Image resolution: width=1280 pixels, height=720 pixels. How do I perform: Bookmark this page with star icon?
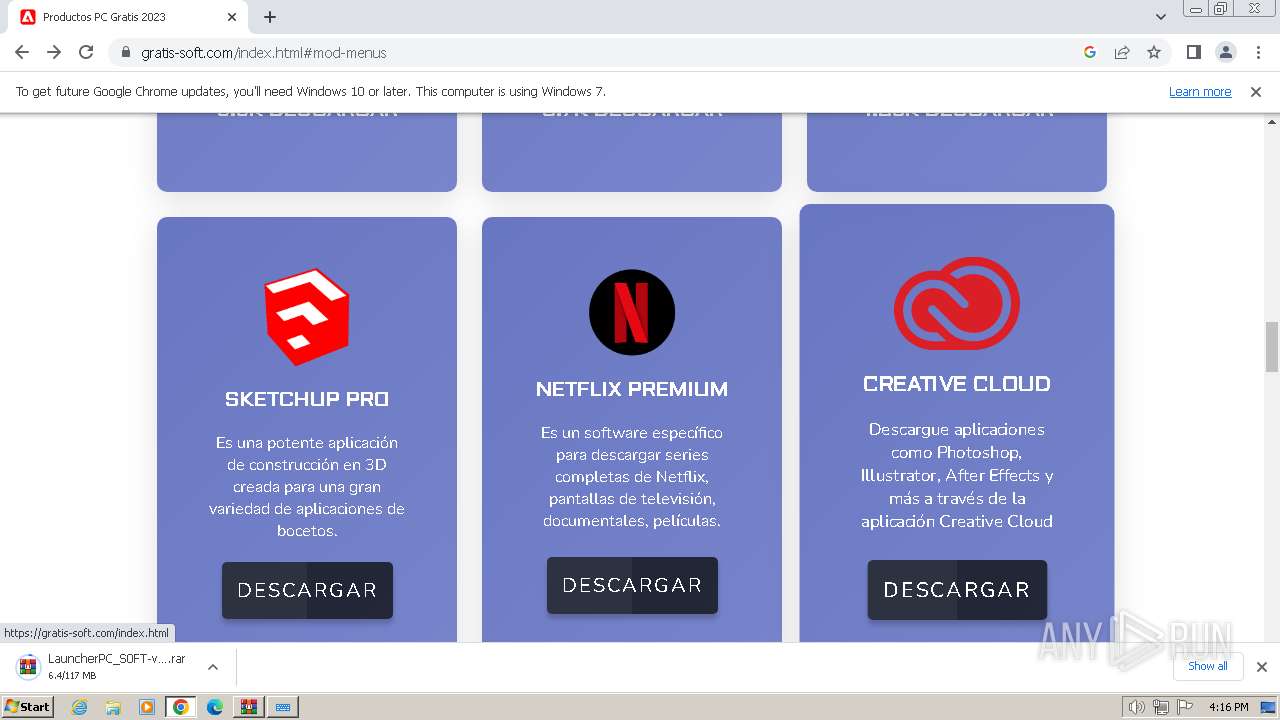(x=1154, y=52)
